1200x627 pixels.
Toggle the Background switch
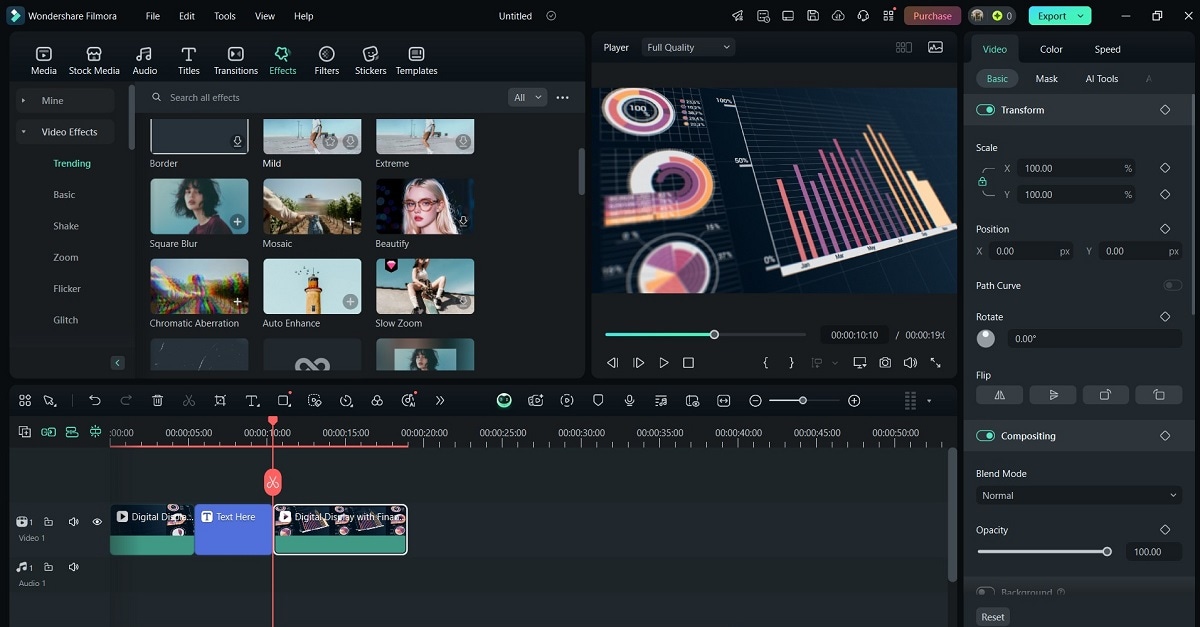(986, 592)
